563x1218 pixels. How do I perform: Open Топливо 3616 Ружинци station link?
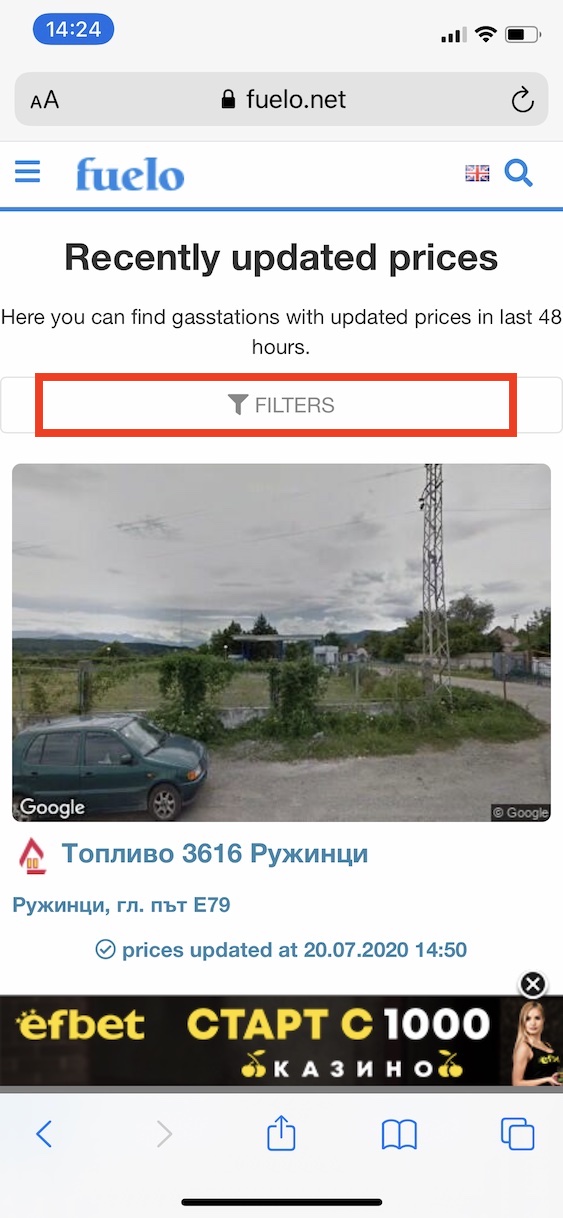[x=215, y=853]
